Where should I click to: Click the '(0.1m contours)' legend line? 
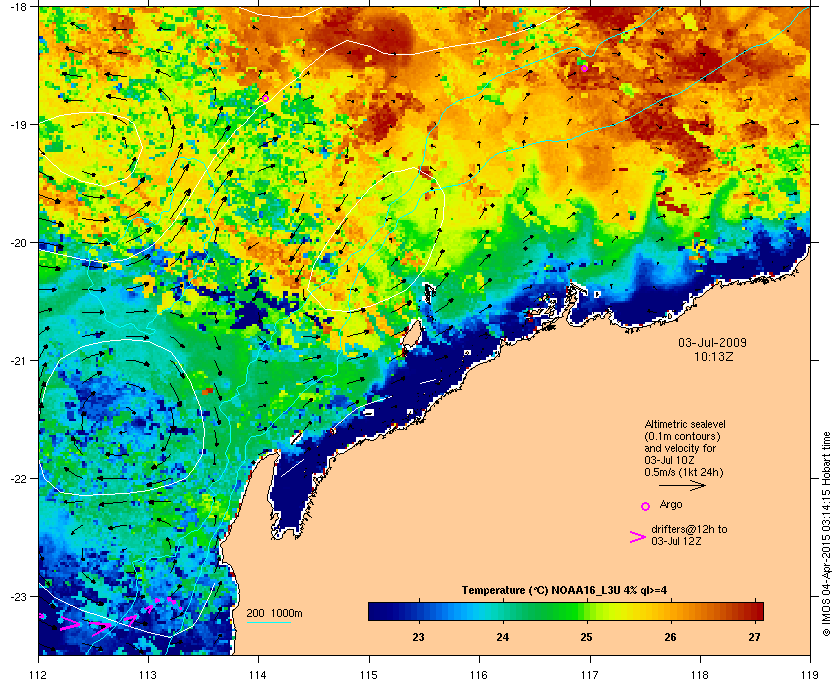point(682,436)
